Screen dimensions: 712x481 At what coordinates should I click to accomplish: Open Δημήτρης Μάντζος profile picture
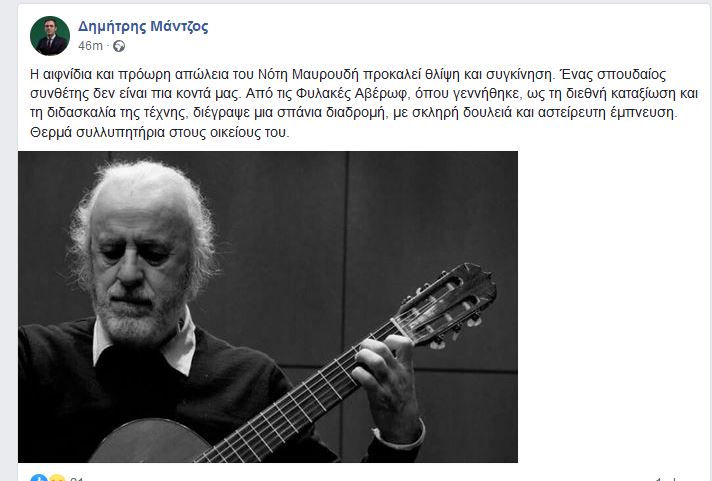coord(50,36)
